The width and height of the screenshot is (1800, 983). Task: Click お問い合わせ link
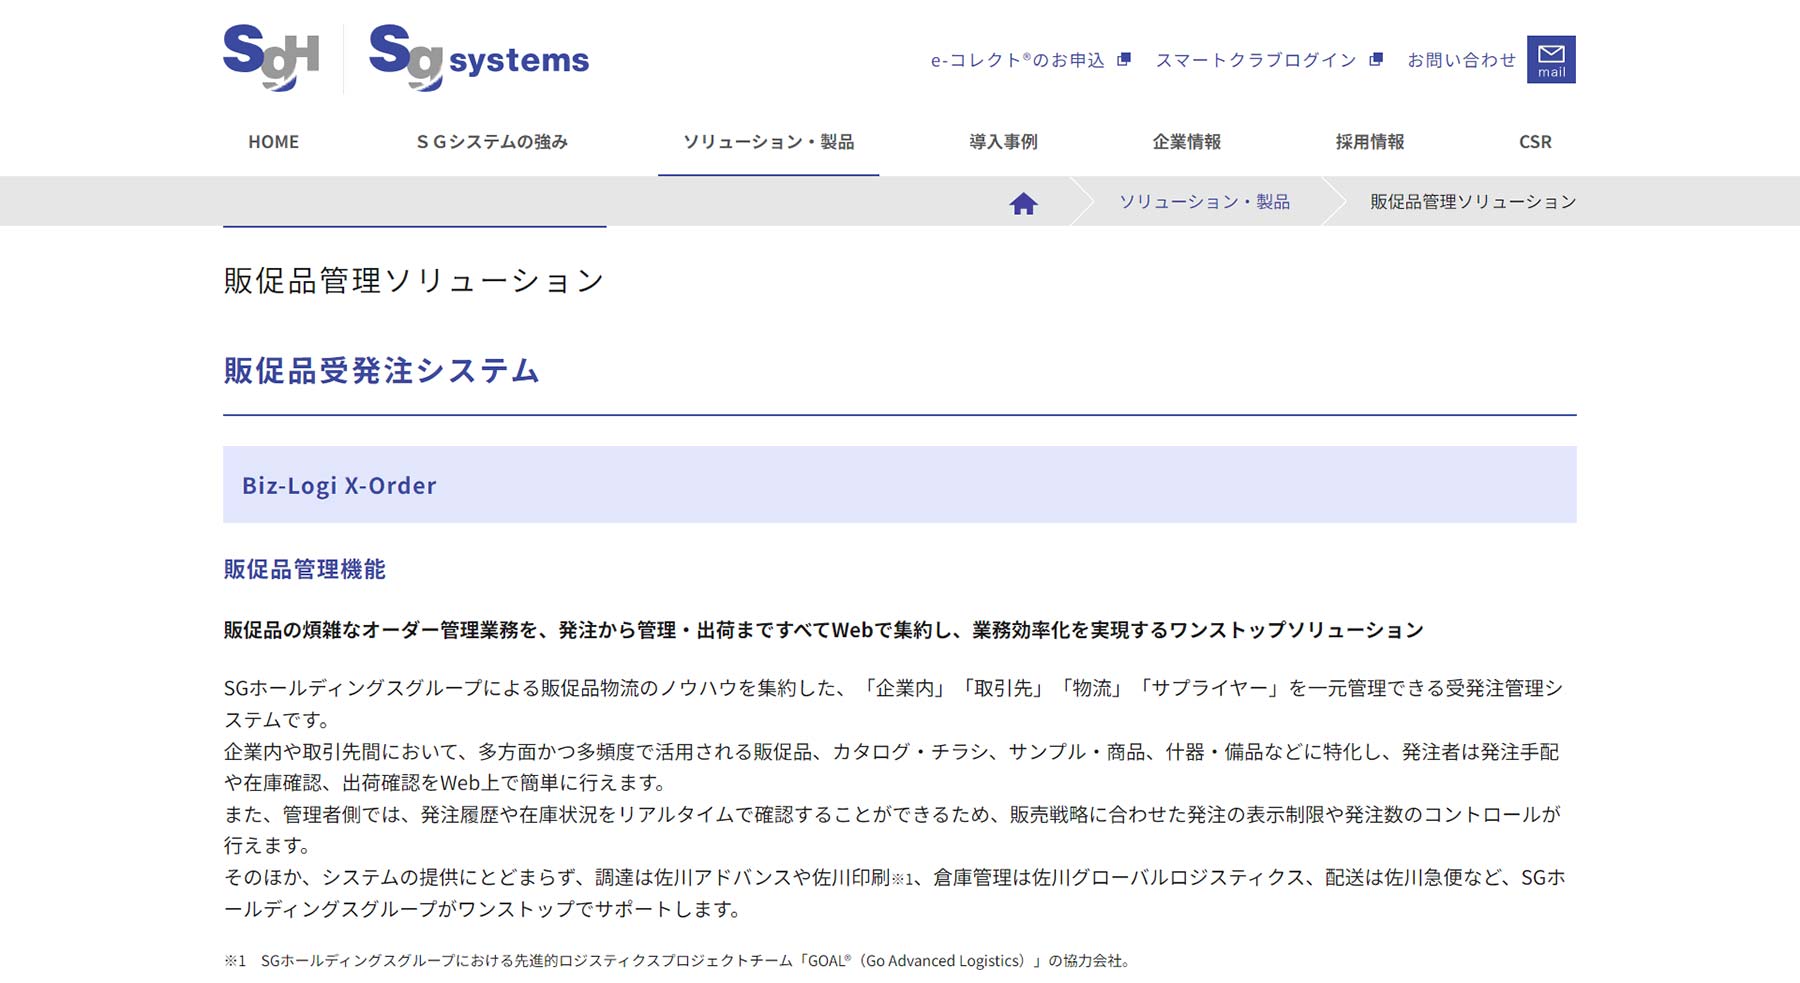coord(1461,60)
